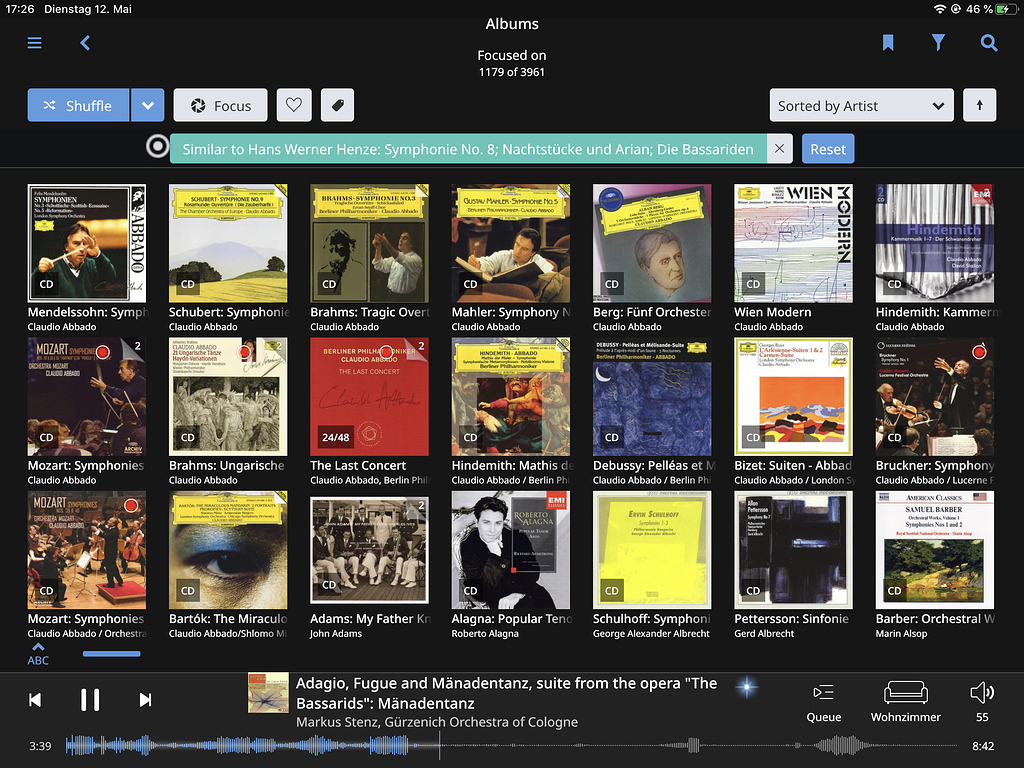This screenshot has width=1024, height=768.
Task: Open bookmarks with the bookmark icon
Action: click(888, 43)
